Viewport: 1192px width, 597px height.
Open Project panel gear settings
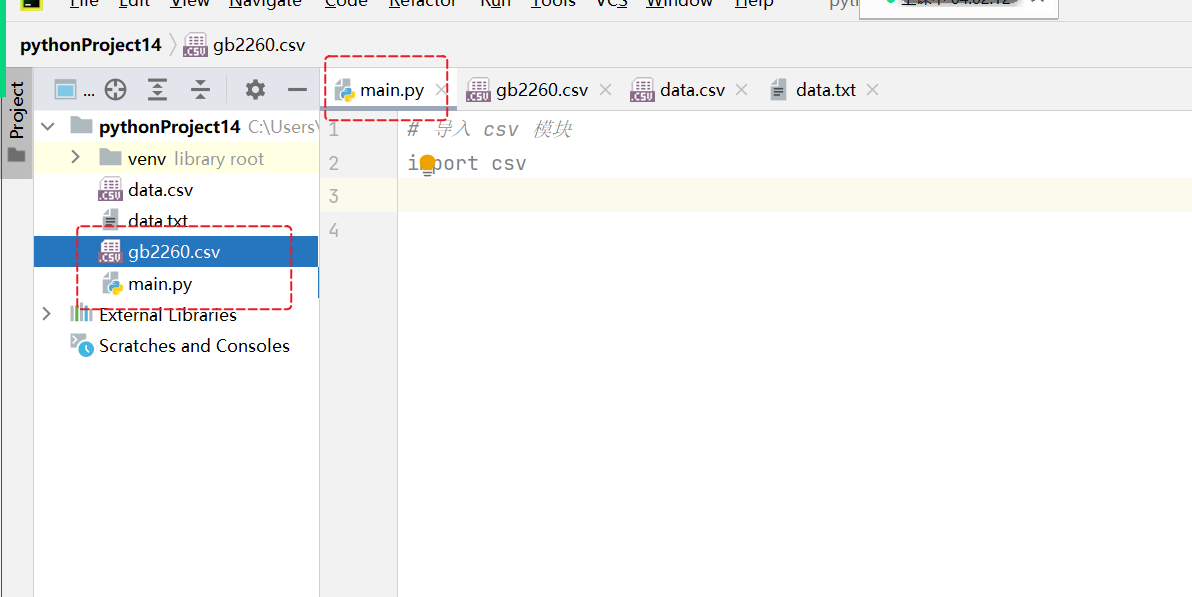point(255,90)
